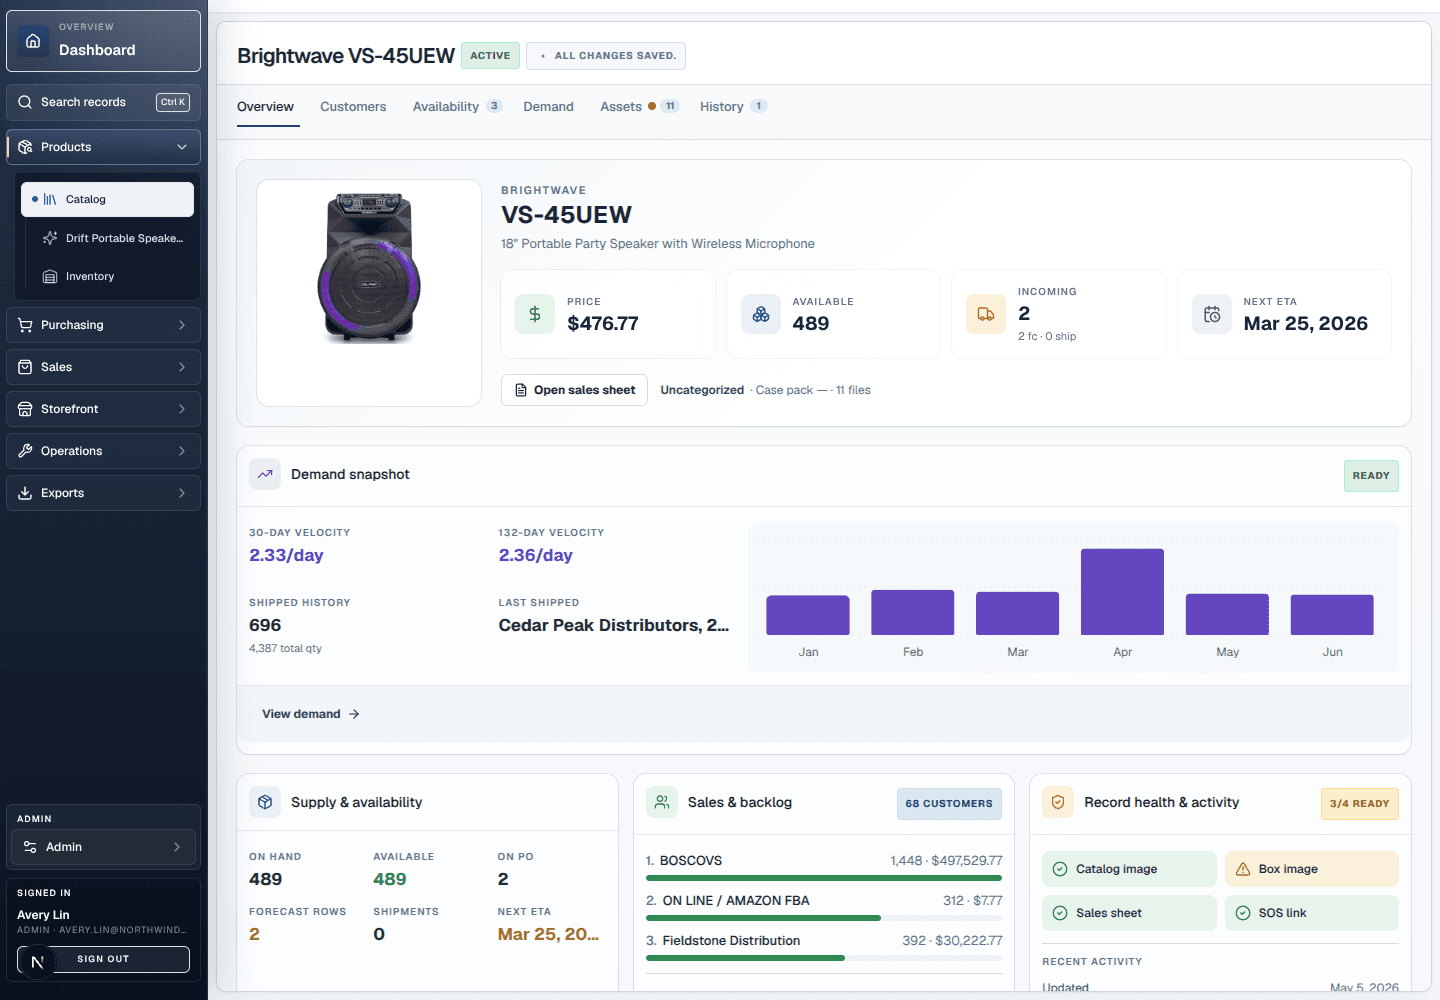The image size is (1440, 1000).
Task: Click the 3/4 Ready badge
Action: (x=1360, y=803)
